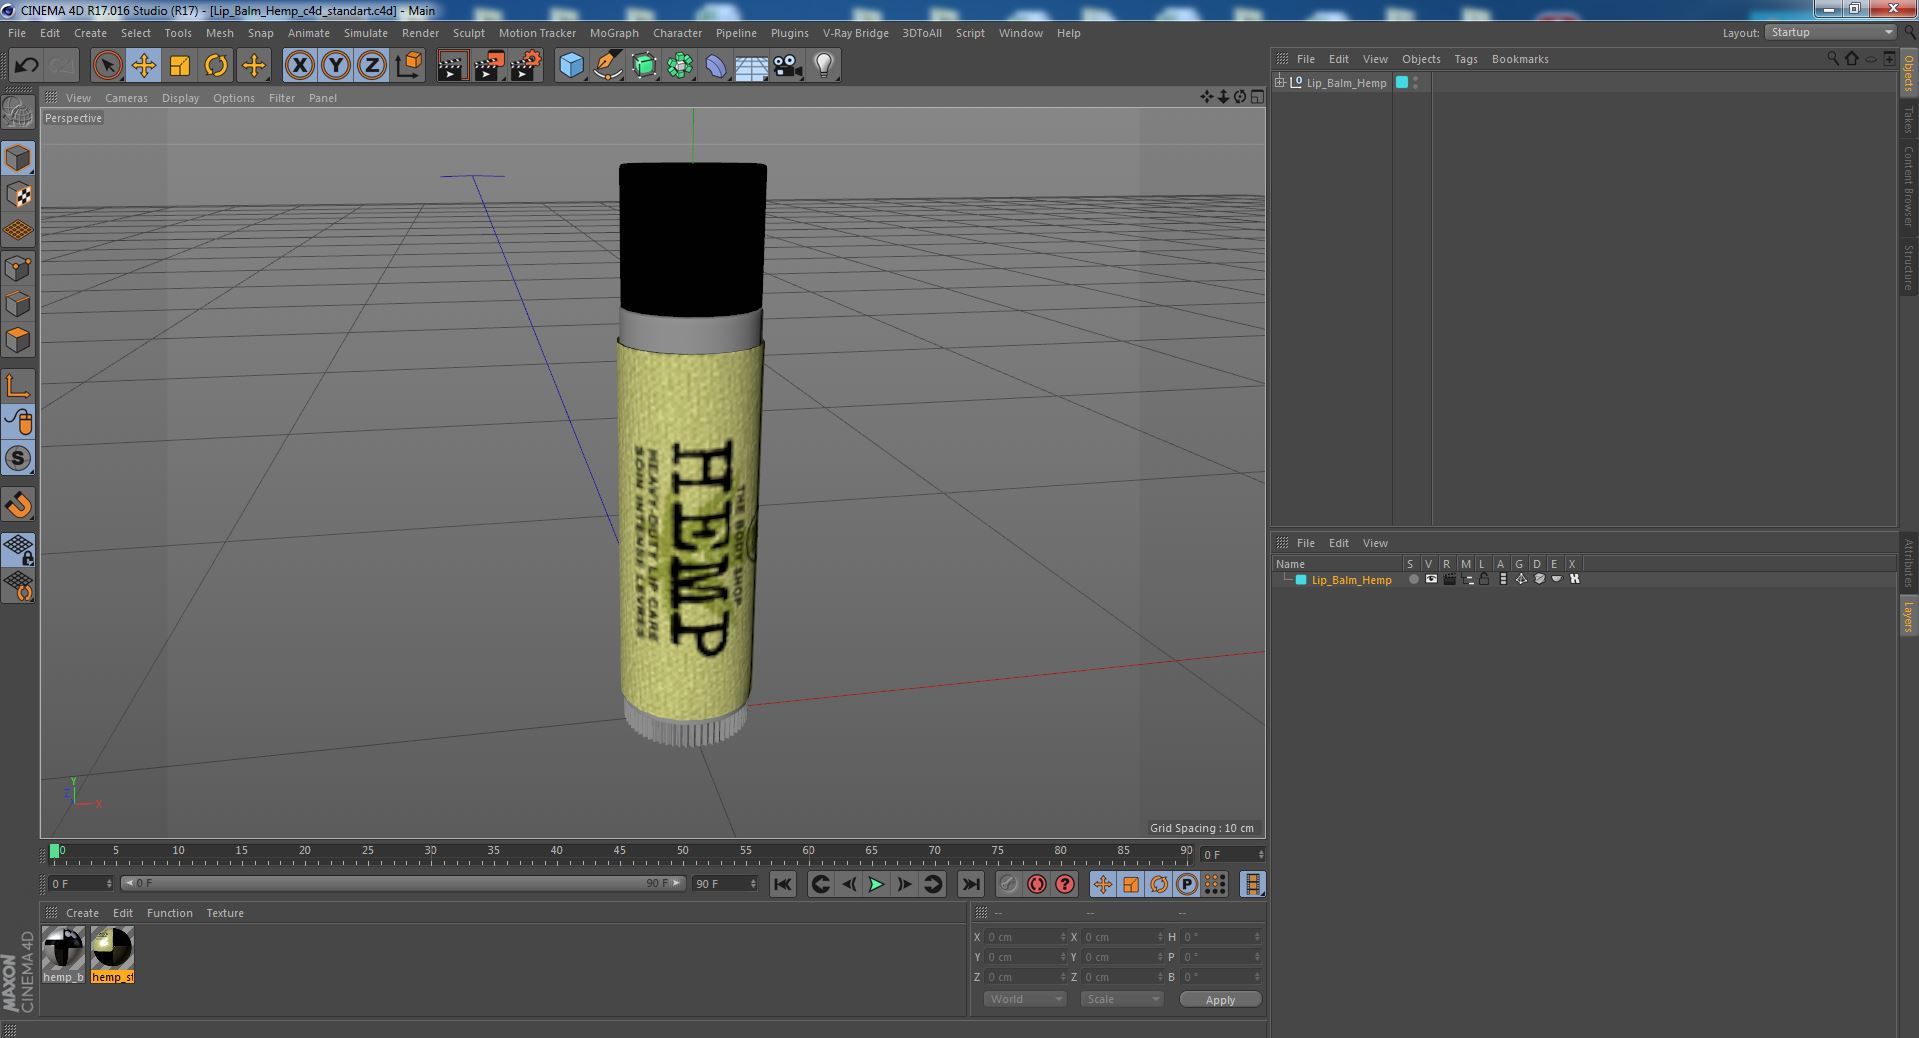Open Edit Render Settings
Image resolution: width=1919 pixels, height=1038 pixels.
(526, 66)
